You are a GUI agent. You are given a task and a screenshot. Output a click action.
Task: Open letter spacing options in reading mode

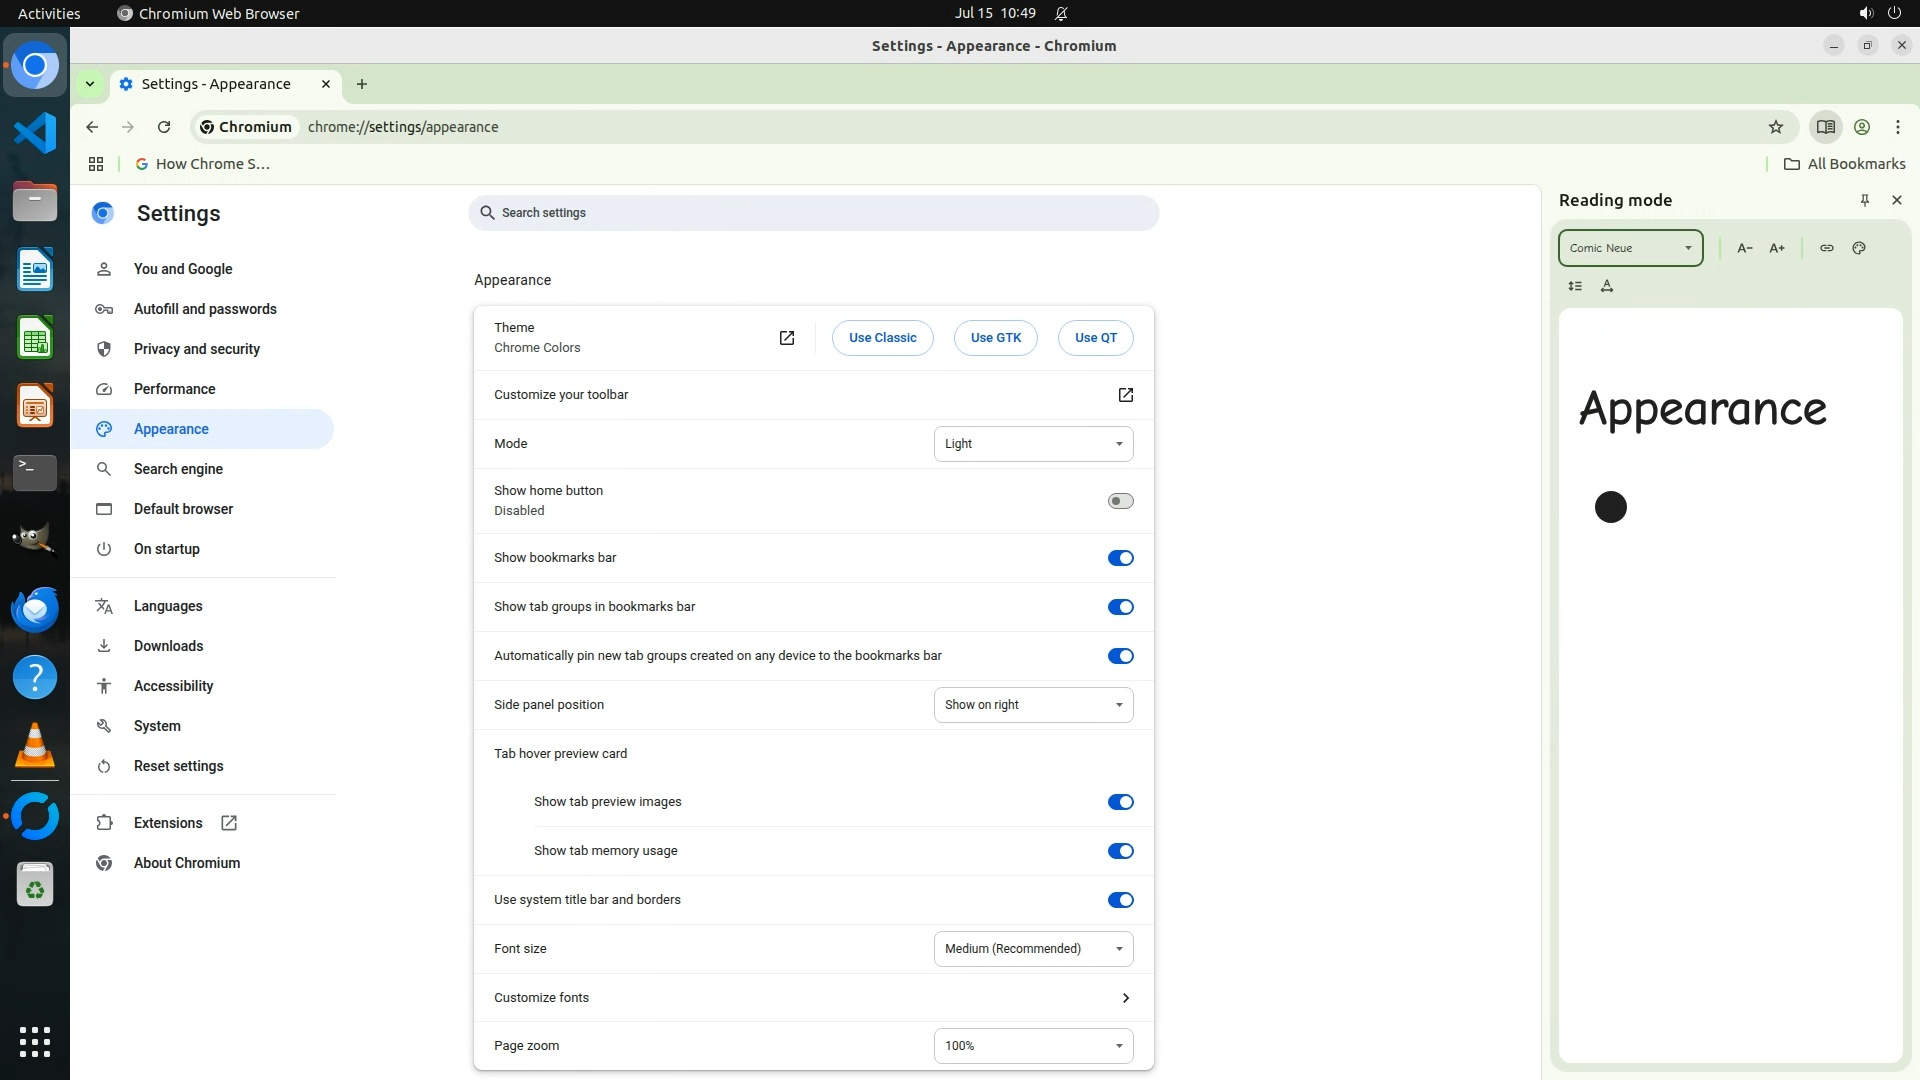[x=1607, y=286]
